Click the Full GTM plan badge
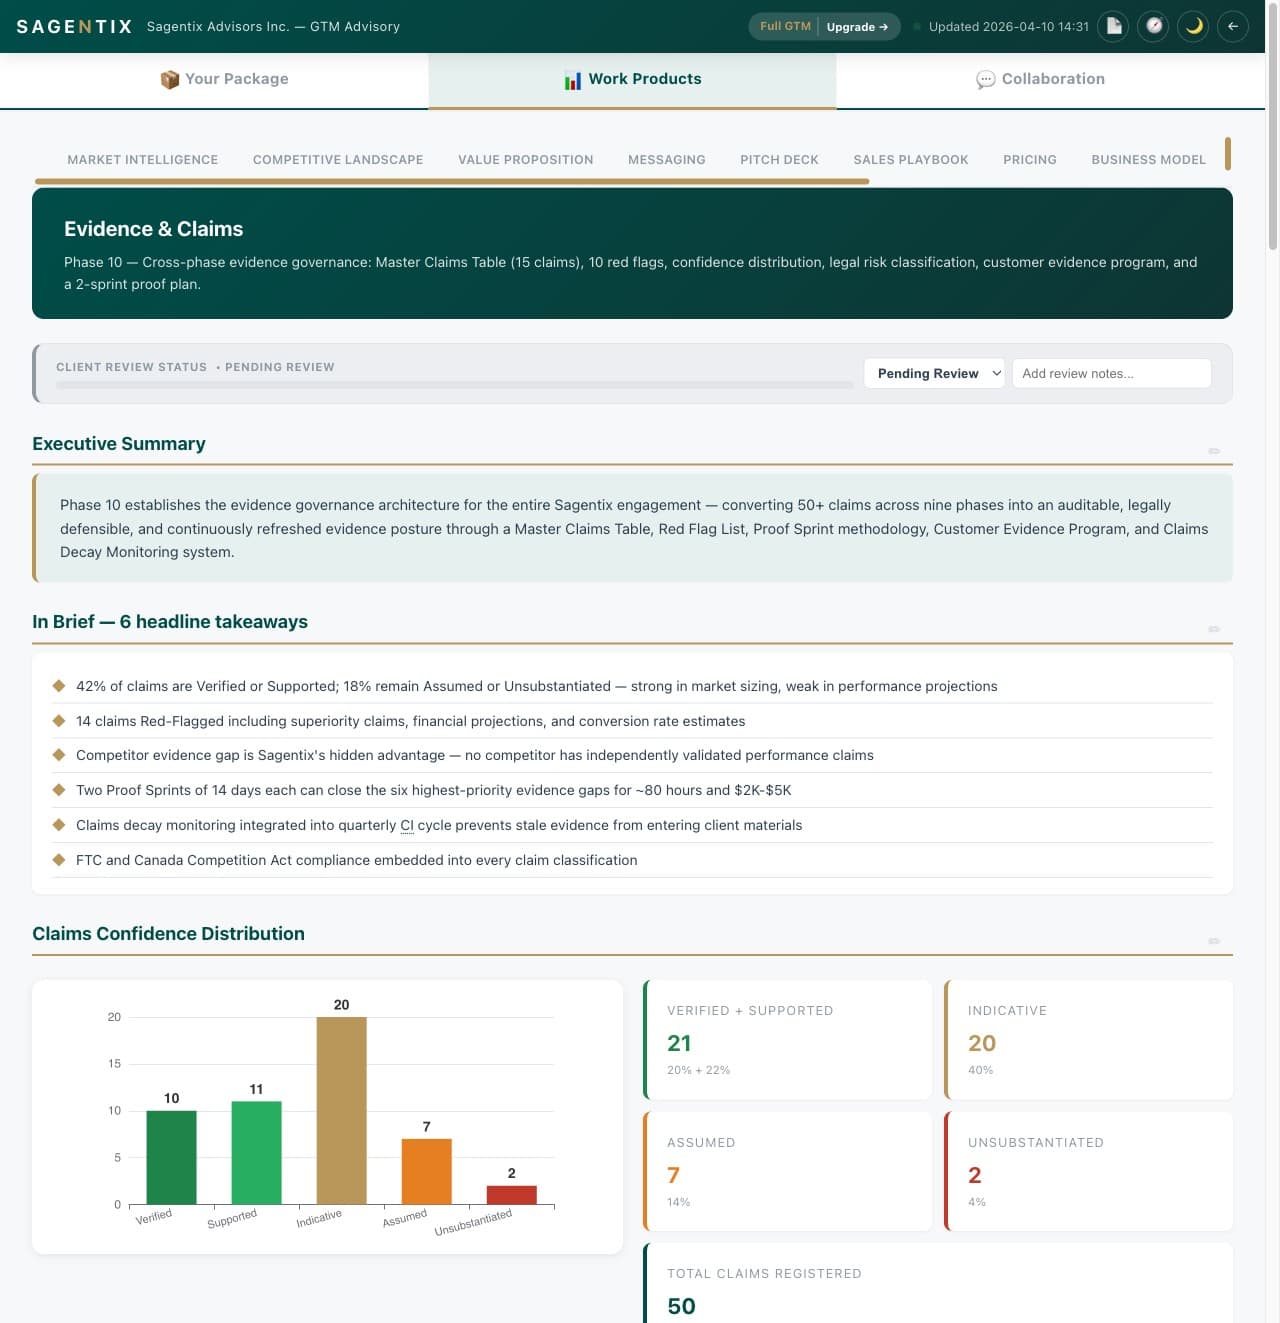 [x=785, y=26]
